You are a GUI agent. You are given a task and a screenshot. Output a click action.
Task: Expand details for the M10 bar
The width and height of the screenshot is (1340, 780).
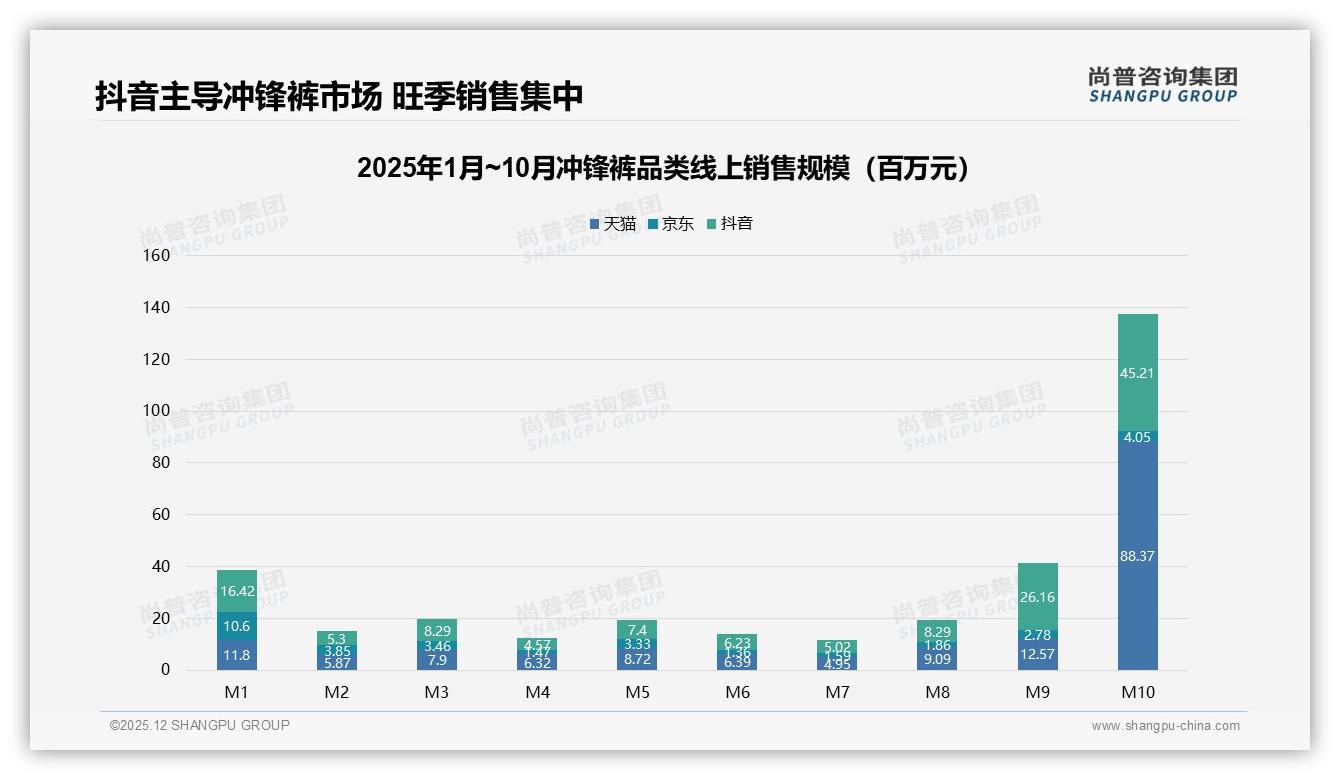pyautogui.click(x=1138, y=490)
